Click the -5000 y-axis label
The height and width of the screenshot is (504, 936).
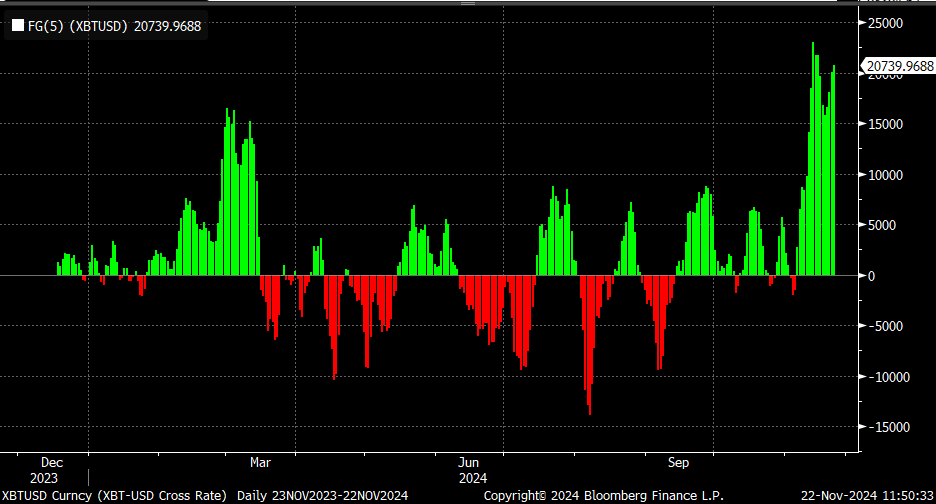pyautogui.click(x=884, y=326)
